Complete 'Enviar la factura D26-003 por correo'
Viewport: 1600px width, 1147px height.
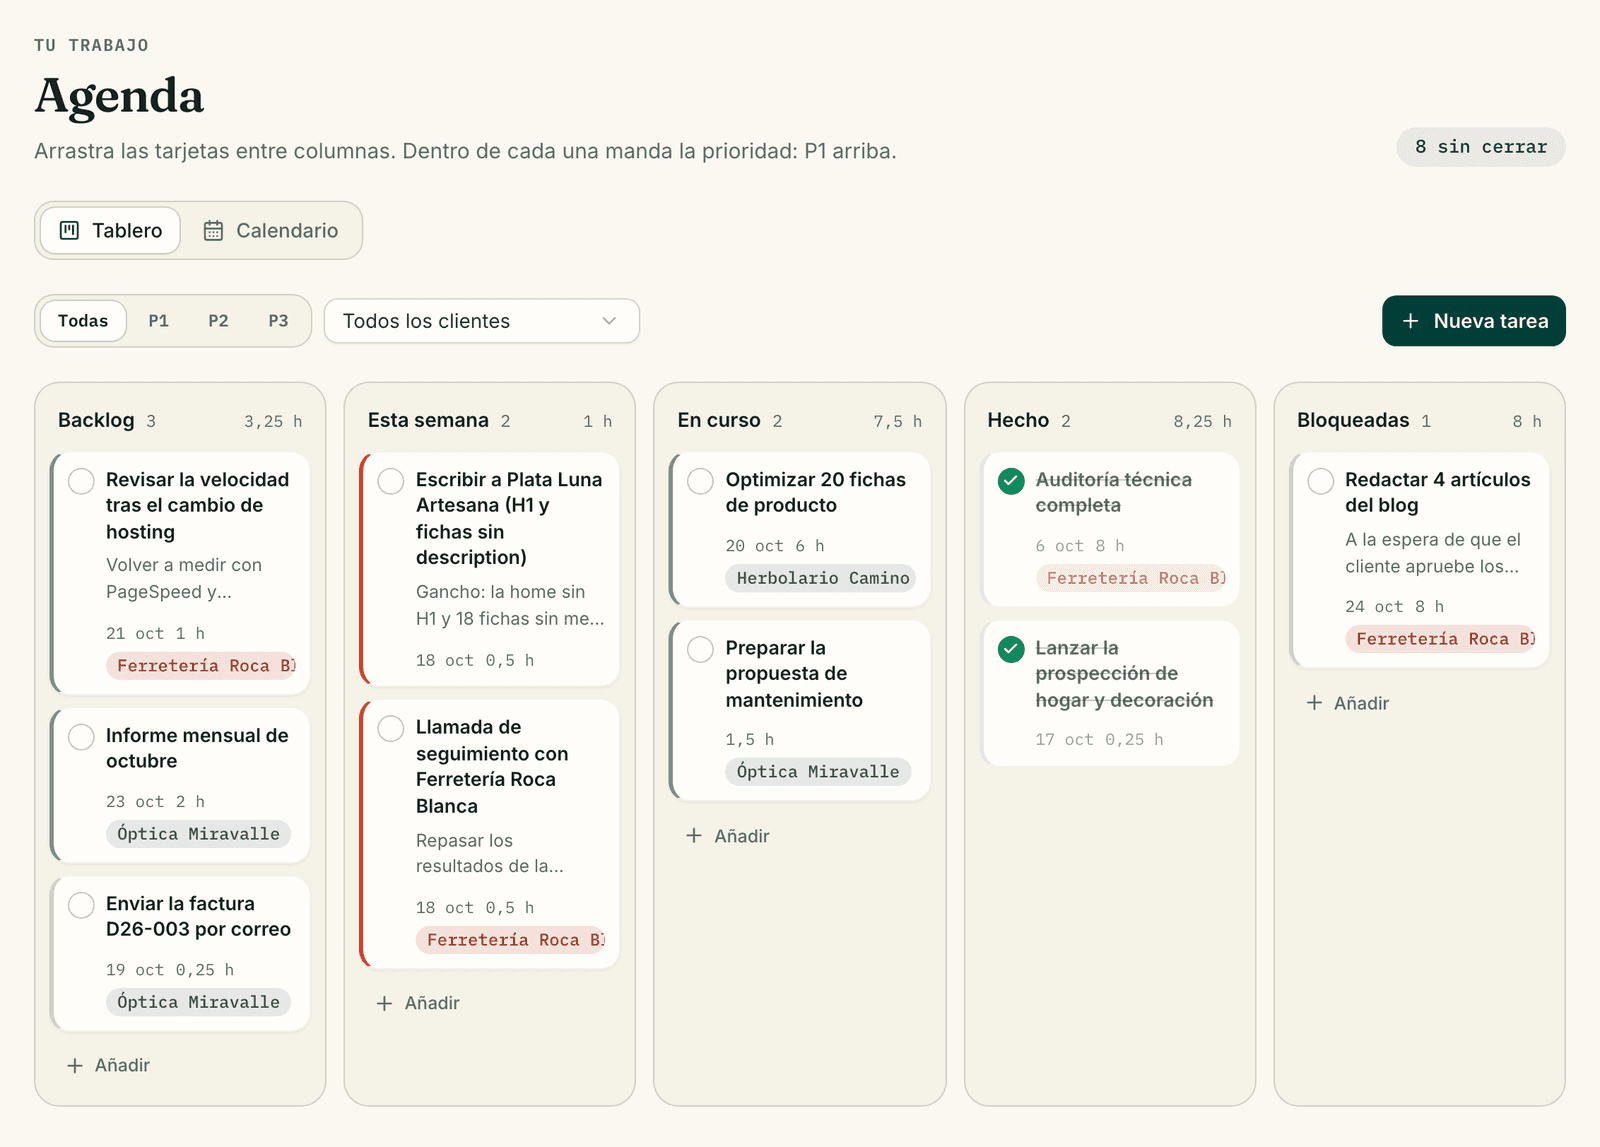tap(81, 905)
